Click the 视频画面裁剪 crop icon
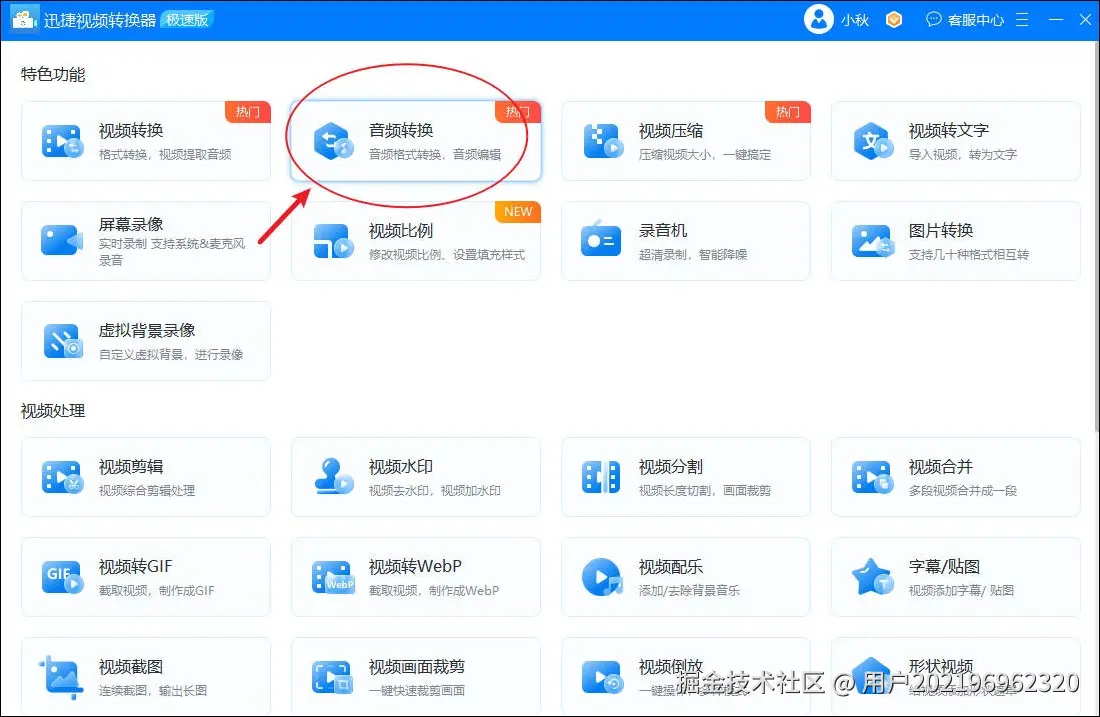The height and width of the screenshot is (717, 1100). click(x=332, y=678)
